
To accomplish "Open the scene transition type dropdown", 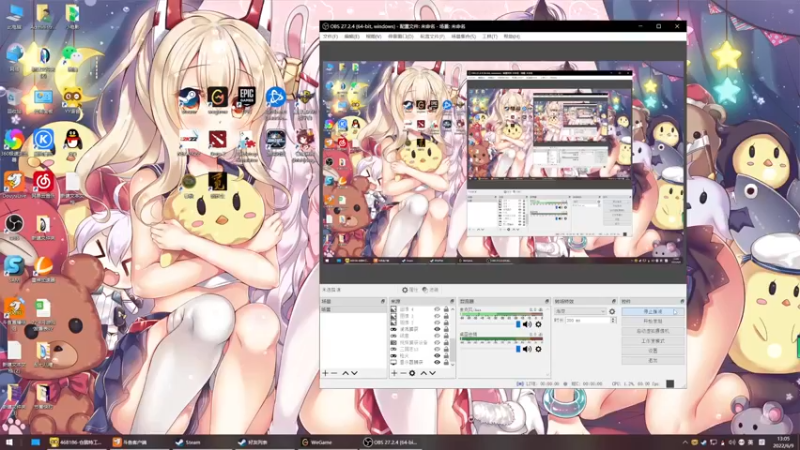I will pyautogui.click(x=581, y=311).
